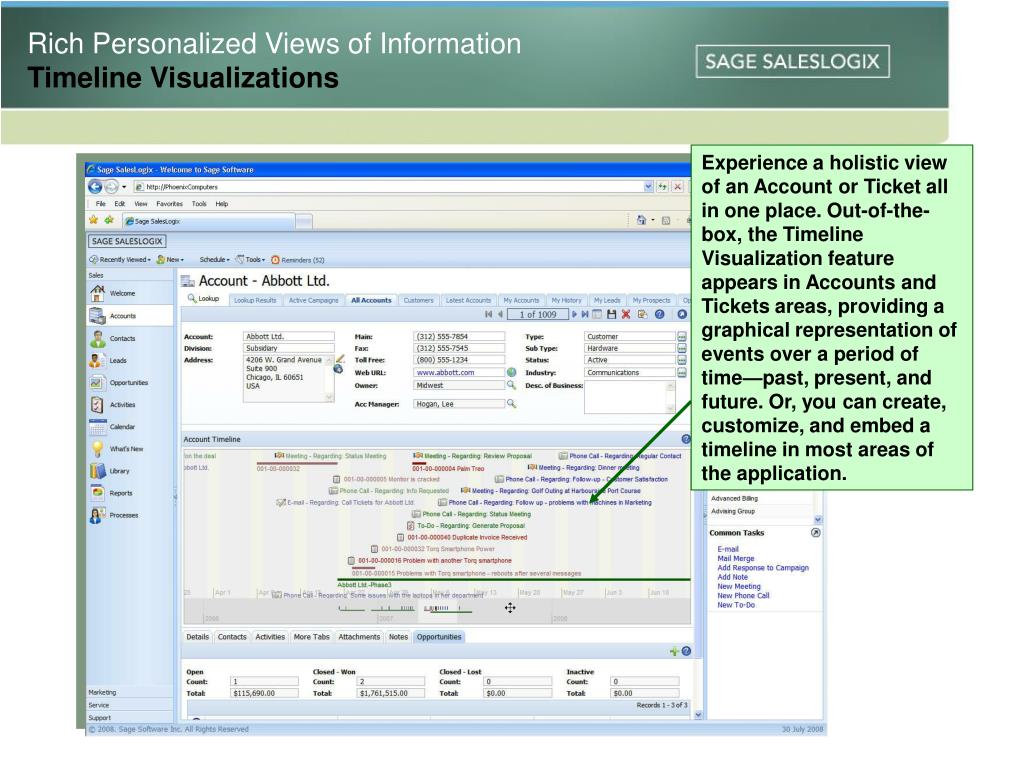Add opportunity with green plus icon

pos(674,651)
